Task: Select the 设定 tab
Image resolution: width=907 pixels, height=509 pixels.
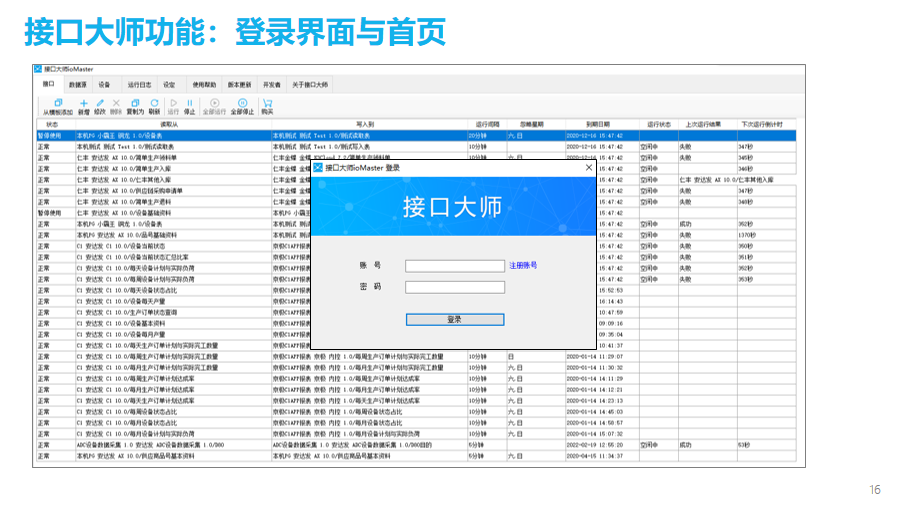Action: tap(169, 85)
